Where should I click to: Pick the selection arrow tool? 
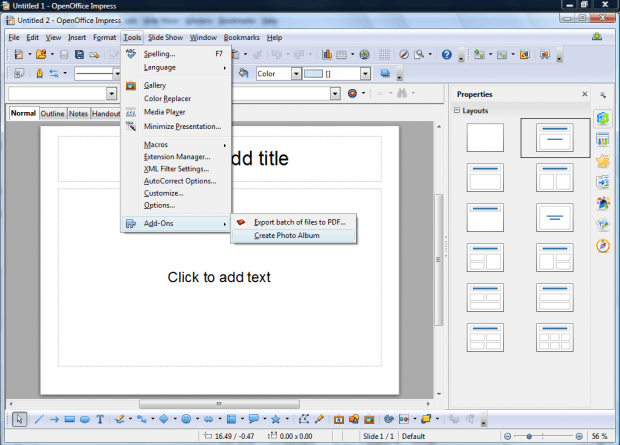coord(19,419)
